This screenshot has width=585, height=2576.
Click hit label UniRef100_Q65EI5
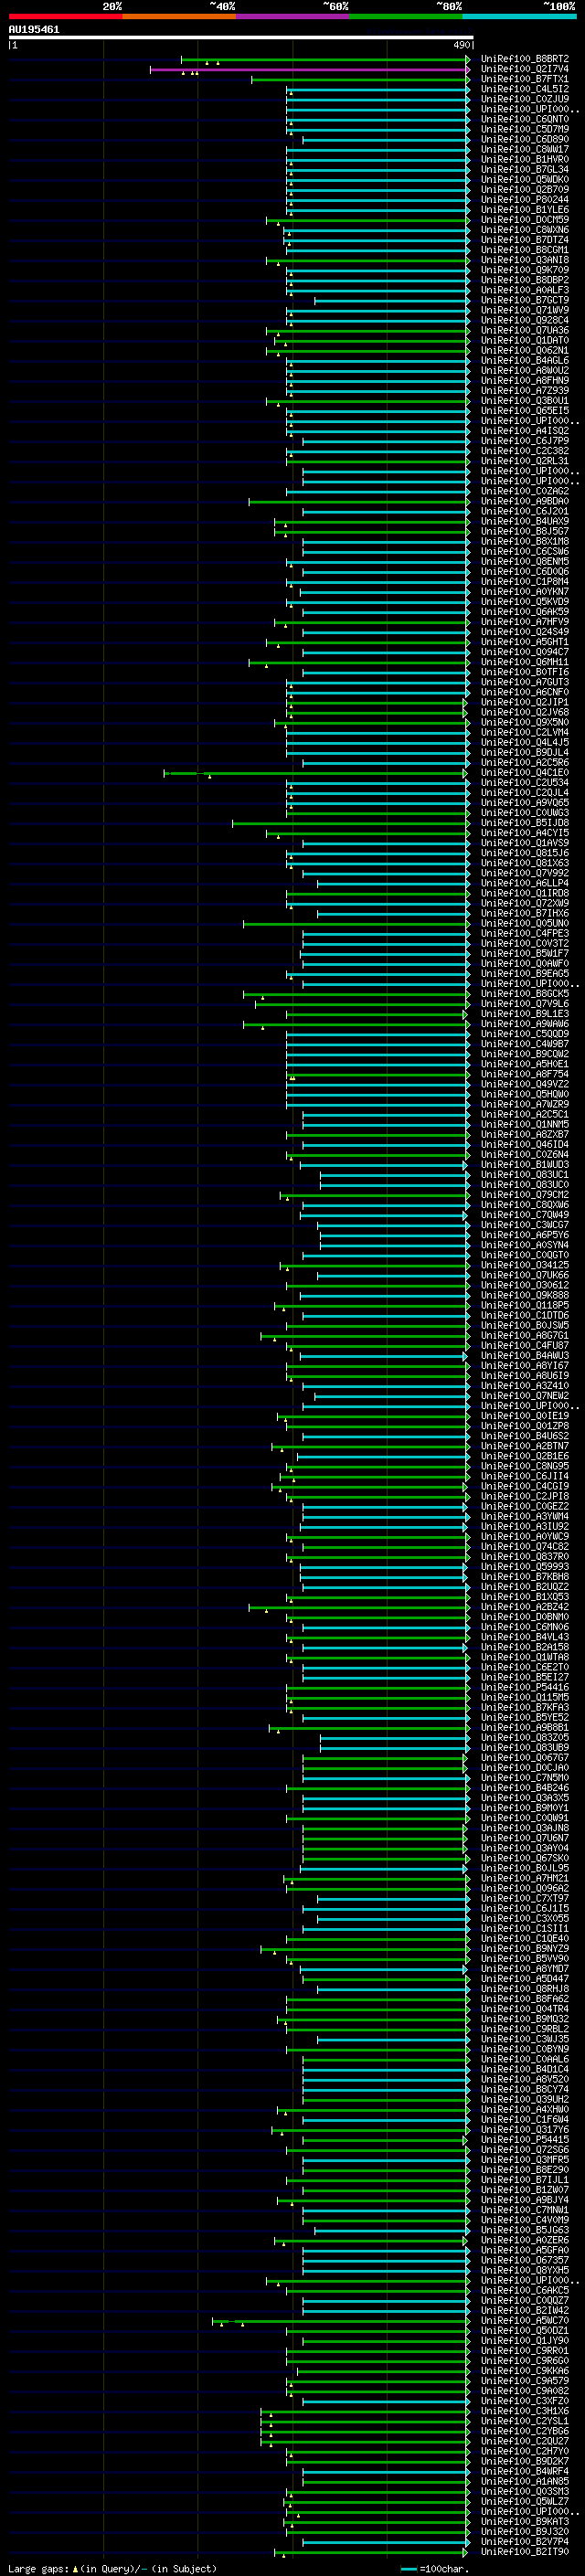tap(524, 410)
